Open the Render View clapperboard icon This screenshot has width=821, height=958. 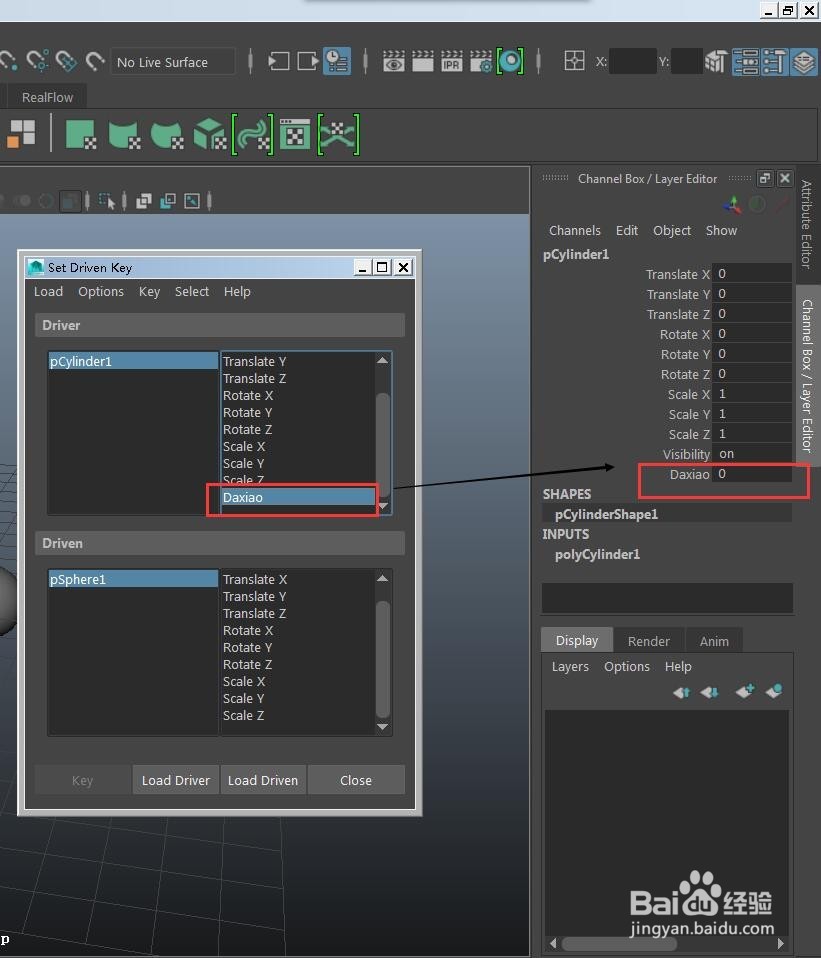point(393,61)
